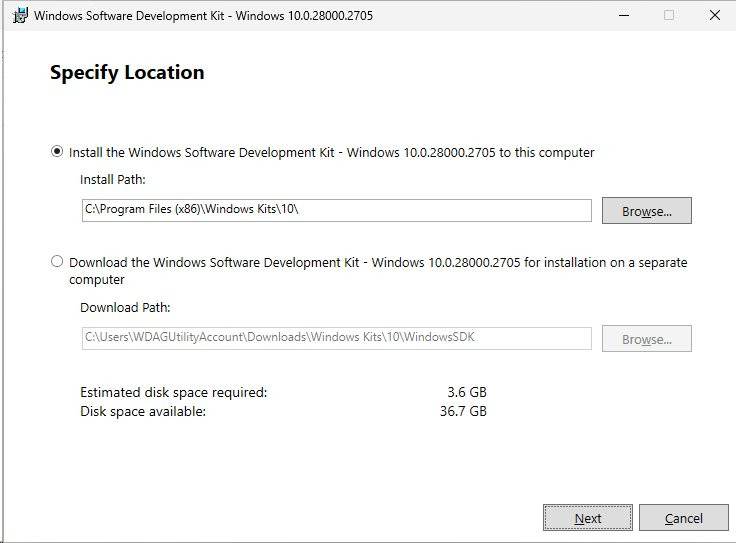The image size is (736, 543).
Task: Browse for an install path folder
Action: [646, 211]
